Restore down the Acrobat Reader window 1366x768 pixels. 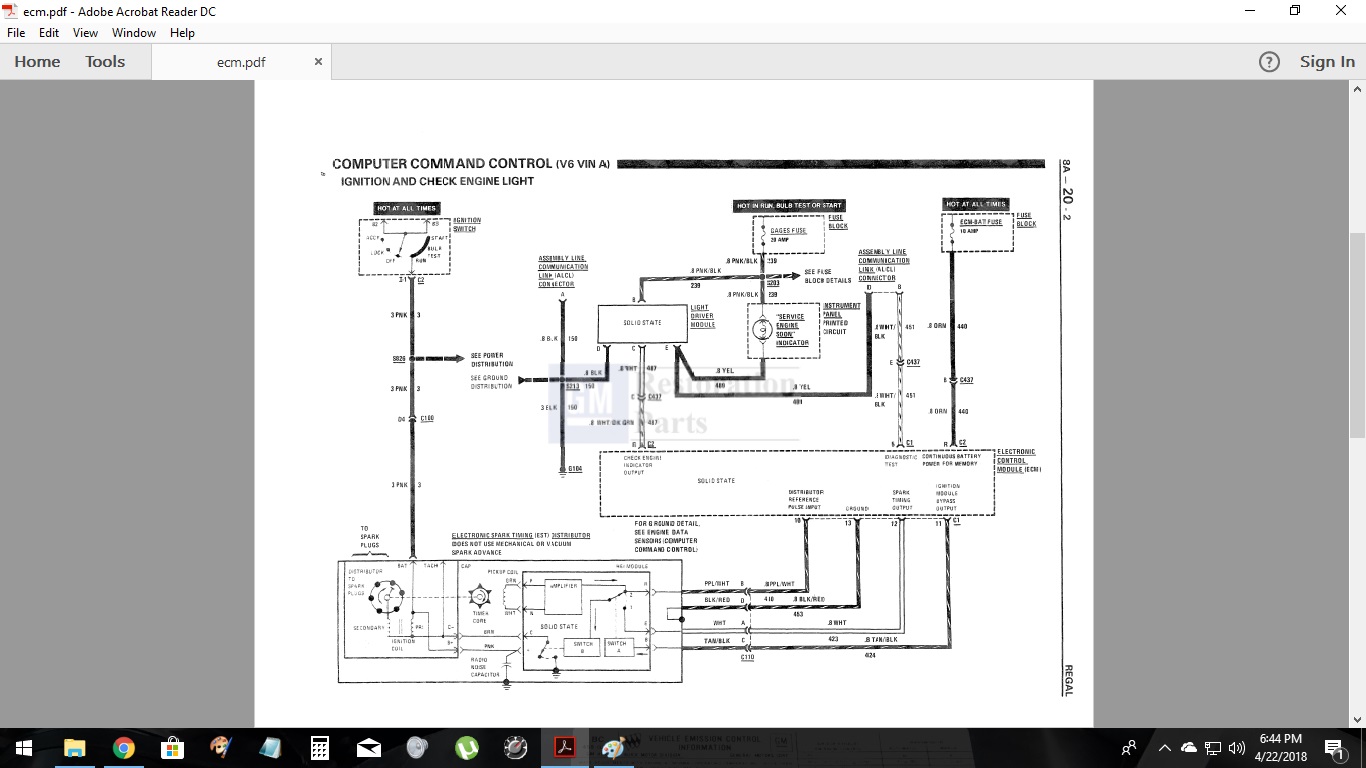(1295, 11)
